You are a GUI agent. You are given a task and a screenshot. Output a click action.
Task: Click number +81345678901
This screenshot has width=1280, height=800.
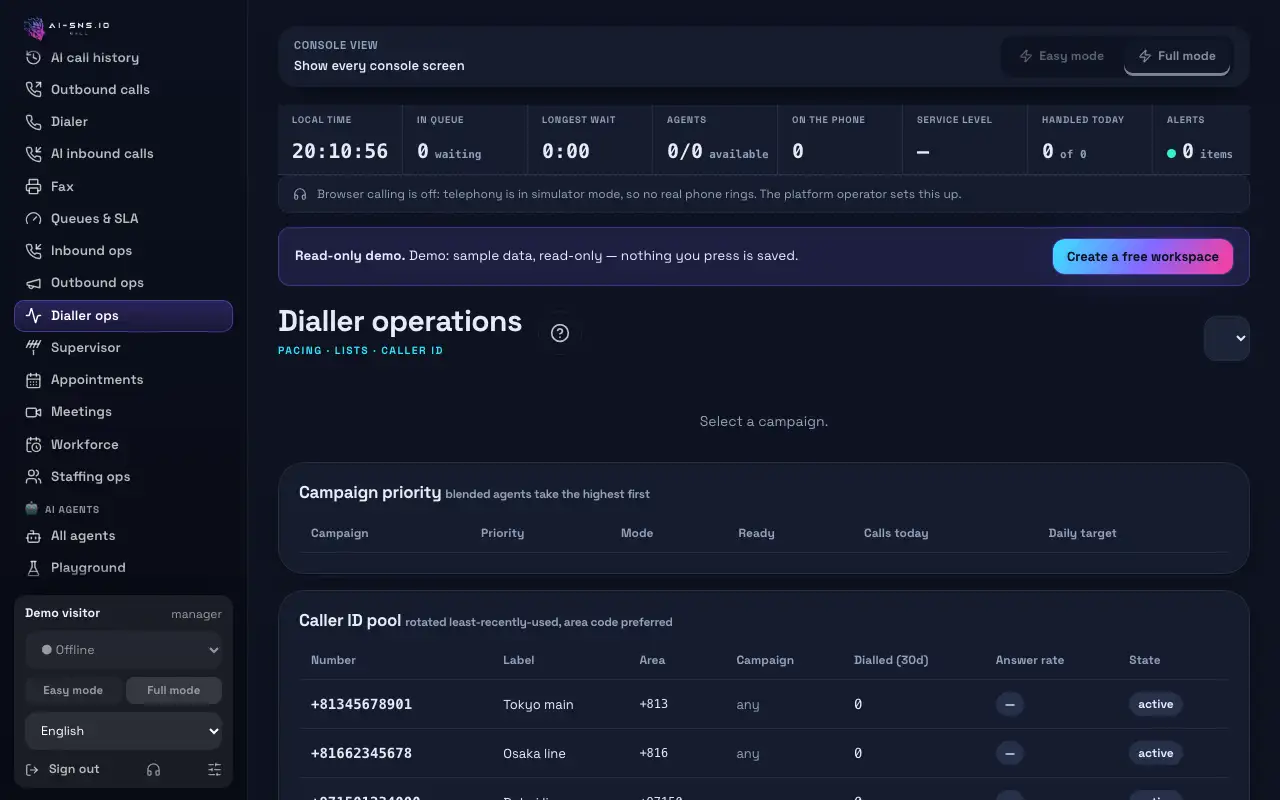coord(361,705)
